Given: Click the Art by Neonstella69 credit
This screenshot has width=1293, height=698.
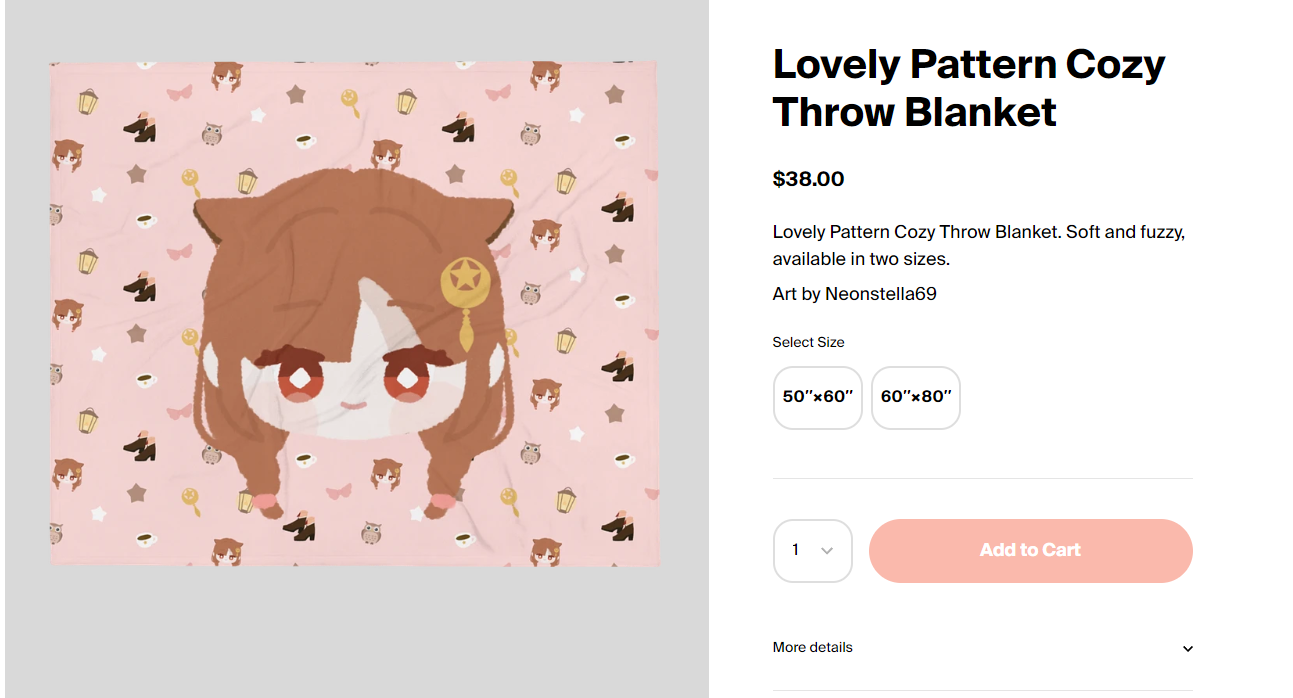Looking at the screenshot, I should 854,294.
